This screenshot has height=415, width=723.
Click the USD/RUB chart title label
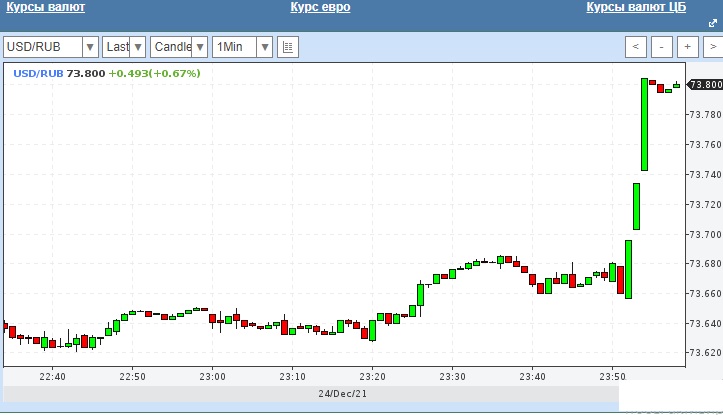(x=38, y=73)
